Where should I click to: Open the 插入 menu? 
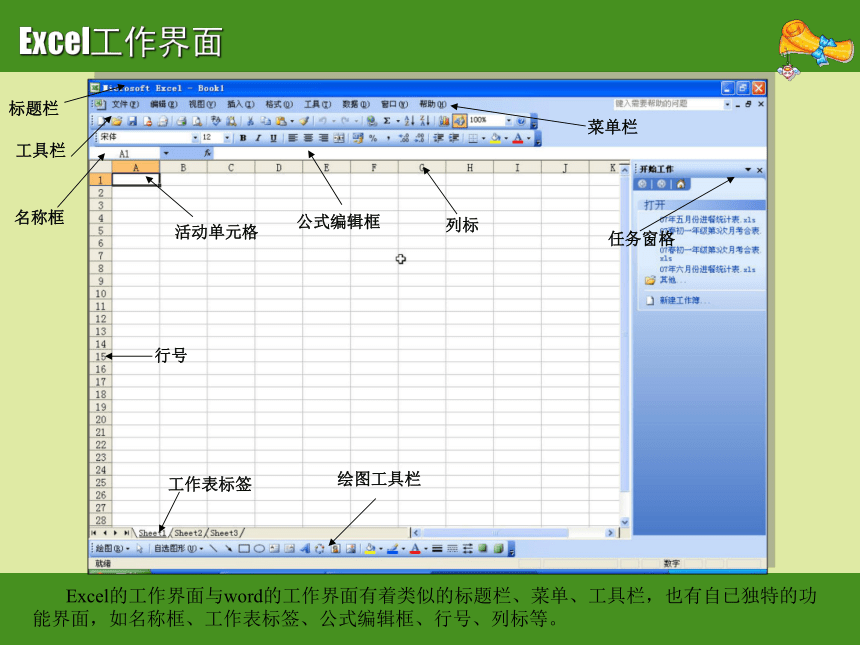pos(240,104)
